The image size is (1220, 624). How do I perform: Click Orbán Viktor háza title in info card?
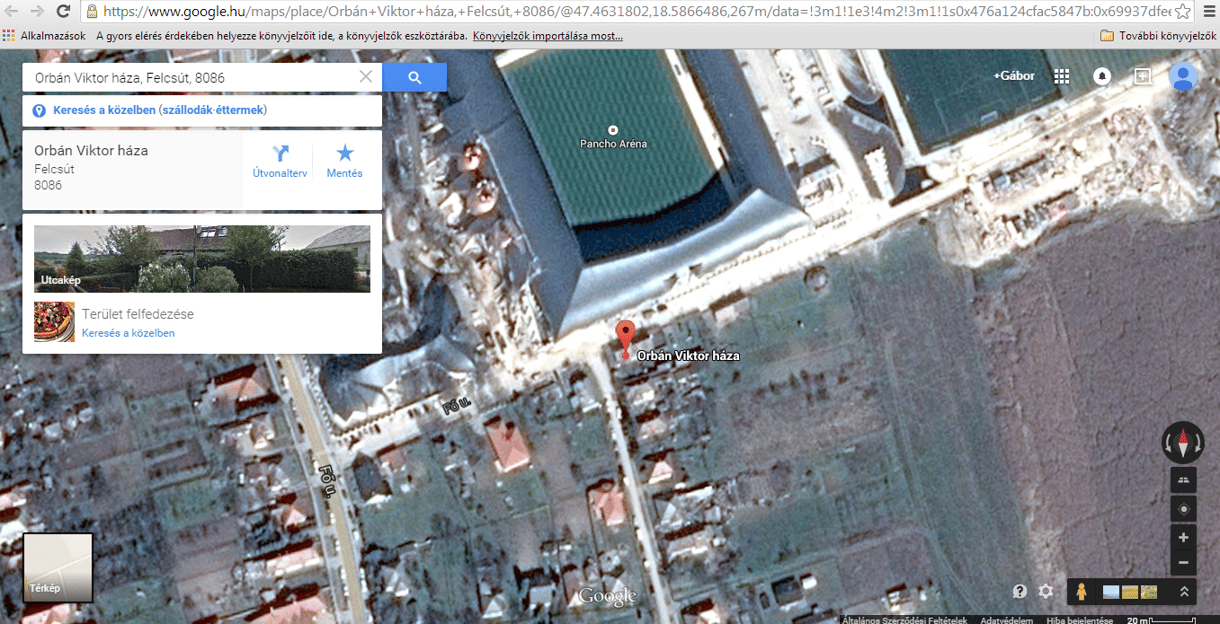point(91,151)
